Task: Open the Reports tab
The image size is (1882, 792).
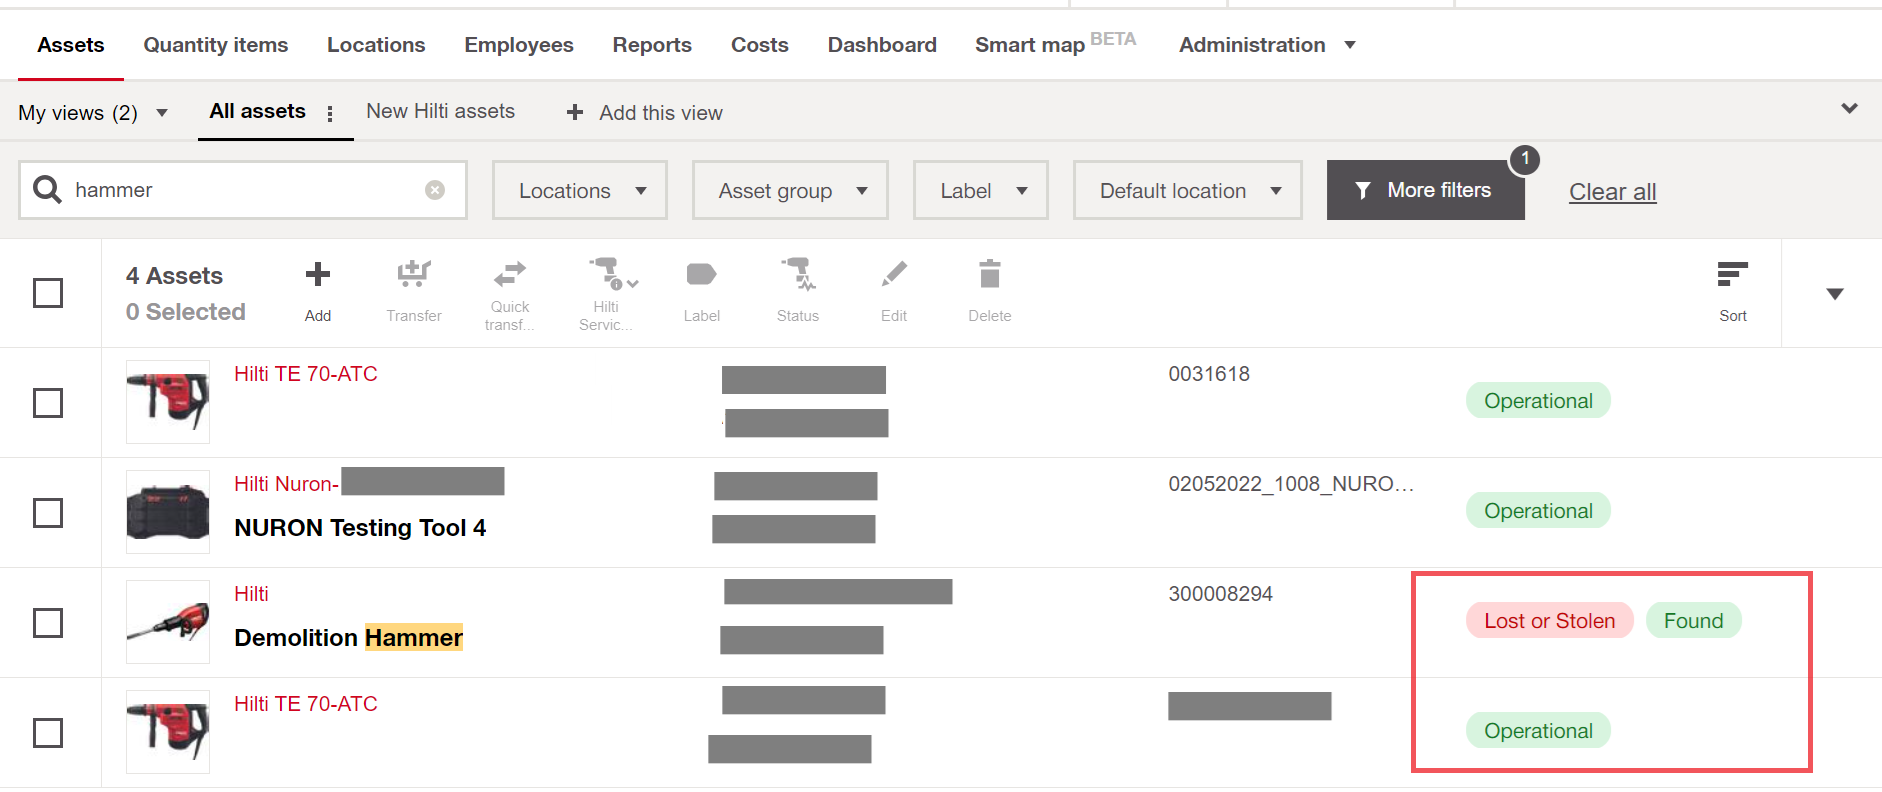Action: coord(652,45)
